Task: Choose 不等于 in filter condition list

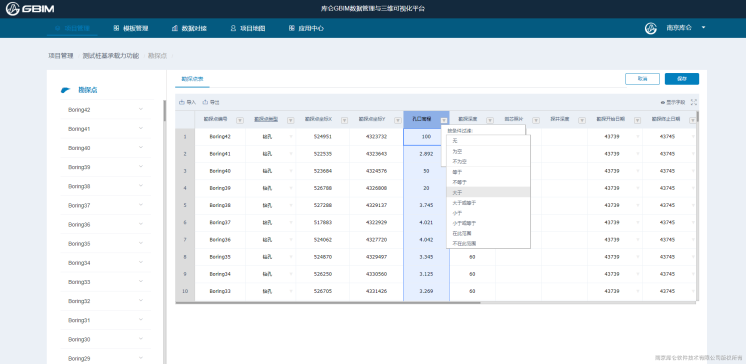Action: point(488,182)
